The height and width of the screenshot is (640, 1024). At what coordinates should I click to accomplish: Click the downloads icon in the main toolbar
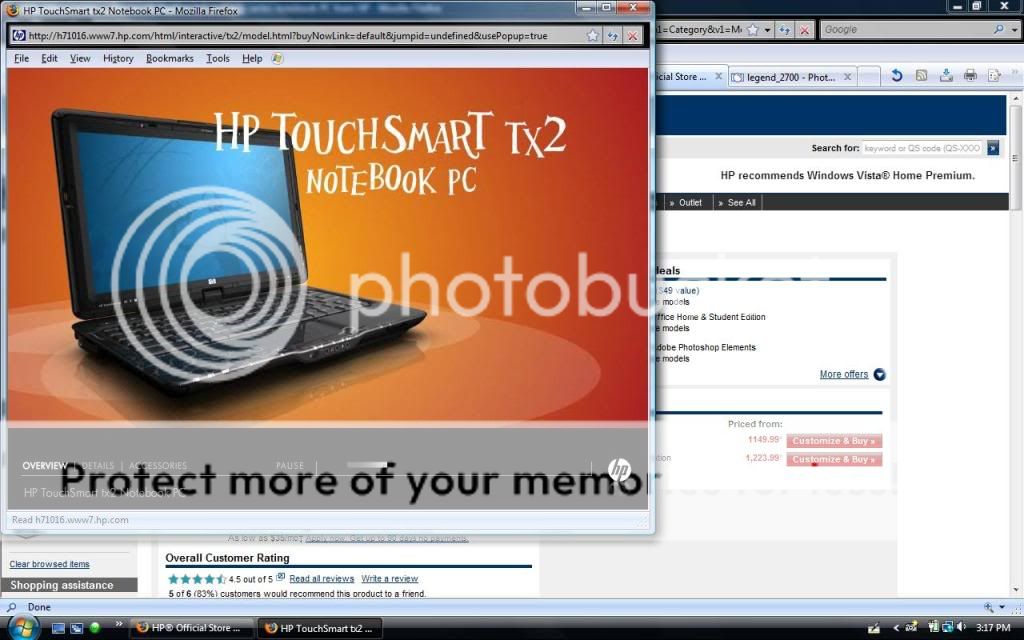(946, 76)
